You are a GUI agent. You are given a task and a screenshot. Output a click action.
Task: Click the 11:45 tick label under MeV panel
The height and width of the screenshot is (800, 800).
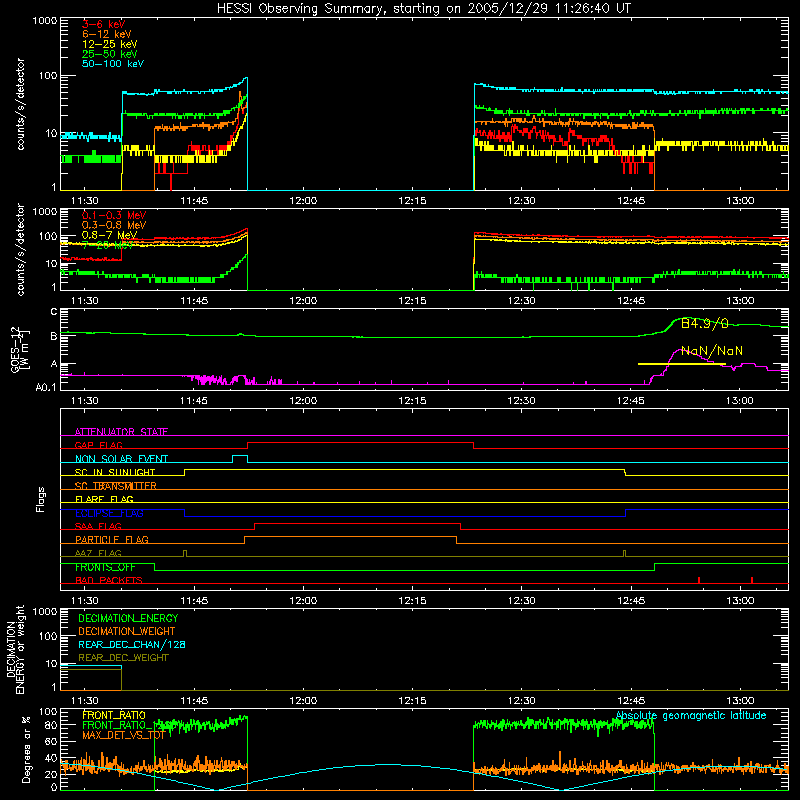pyautogui.click(x=194, y=301)
